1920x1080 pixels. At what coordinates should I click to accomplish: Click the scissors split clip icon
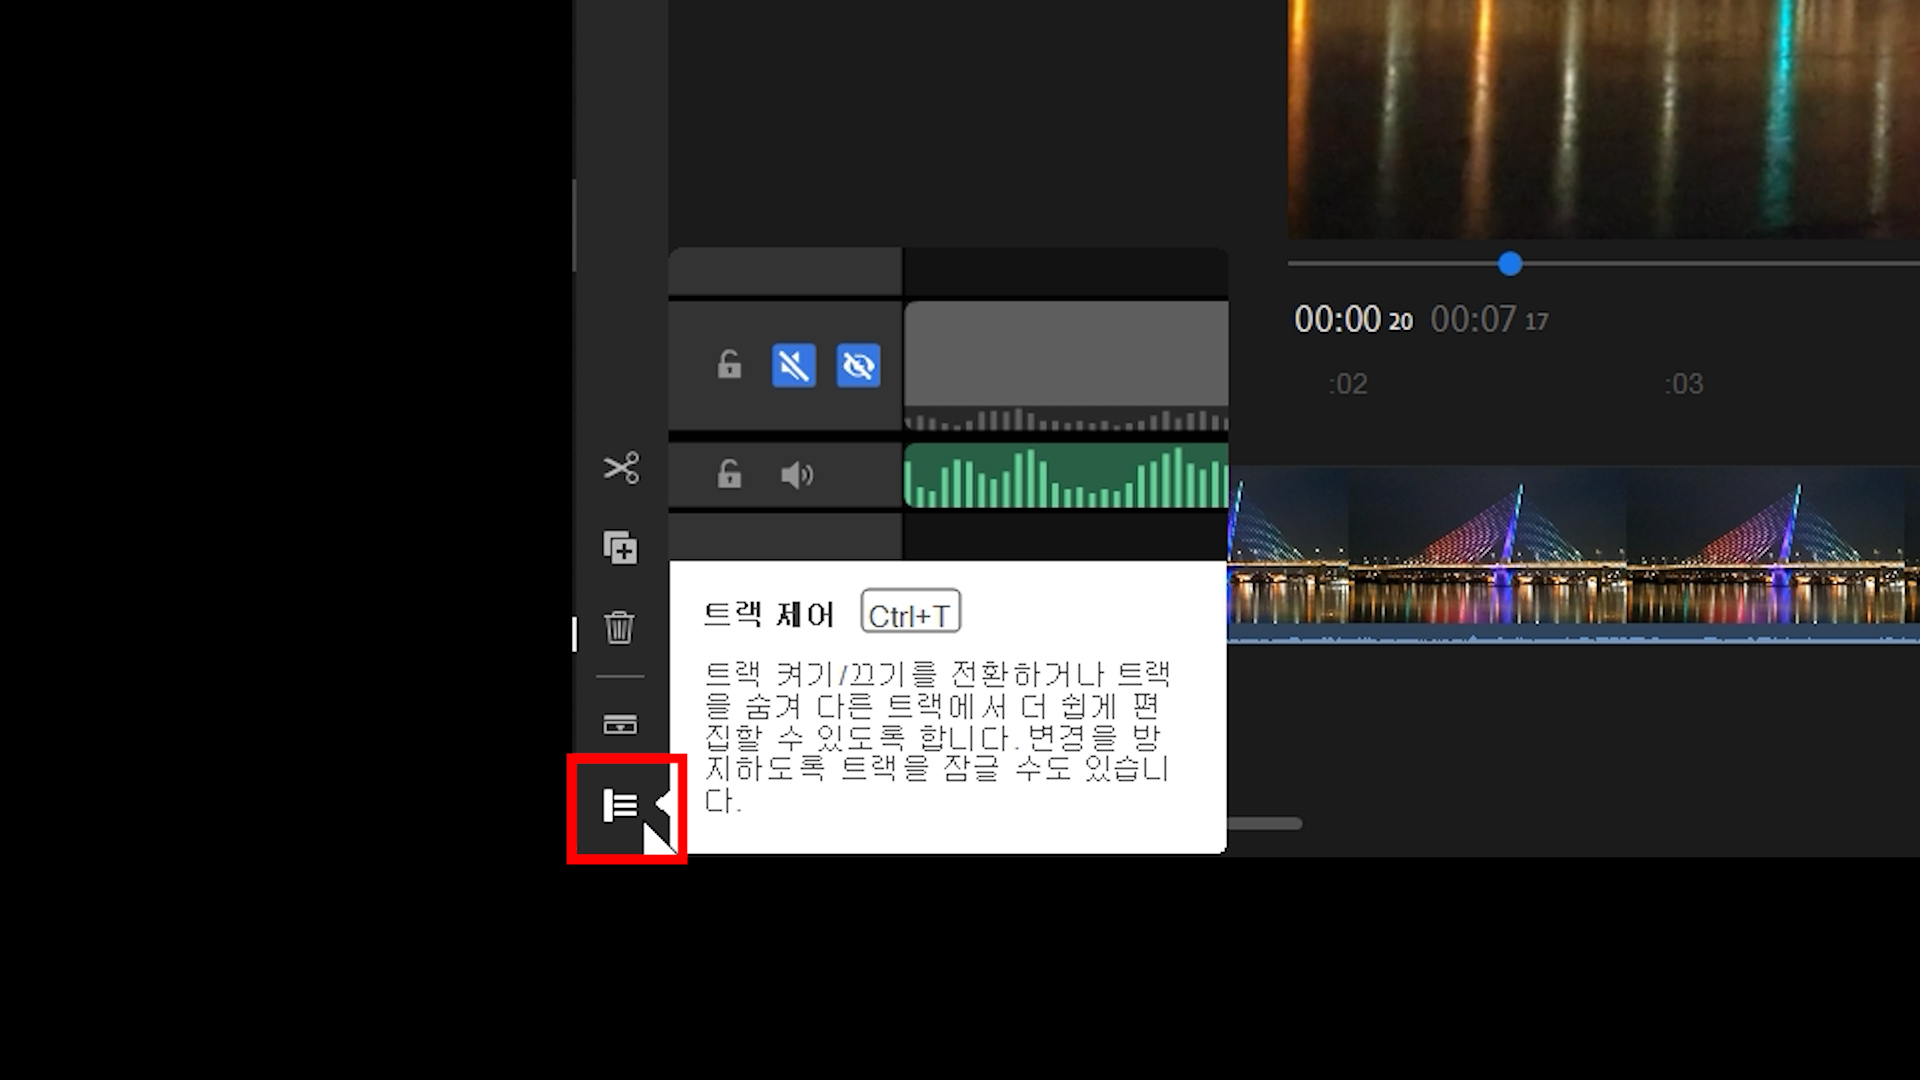click(621, 468)
